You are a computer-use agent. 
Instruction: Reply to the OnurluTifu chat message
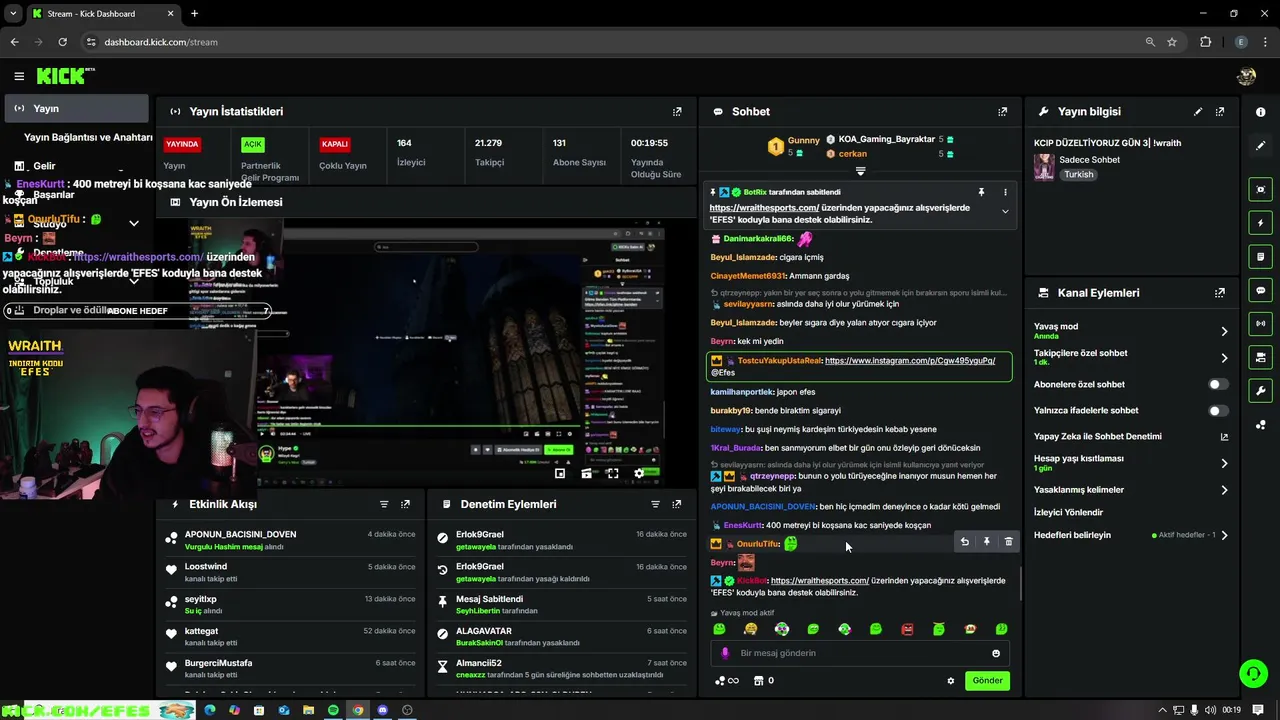(965, 542)
